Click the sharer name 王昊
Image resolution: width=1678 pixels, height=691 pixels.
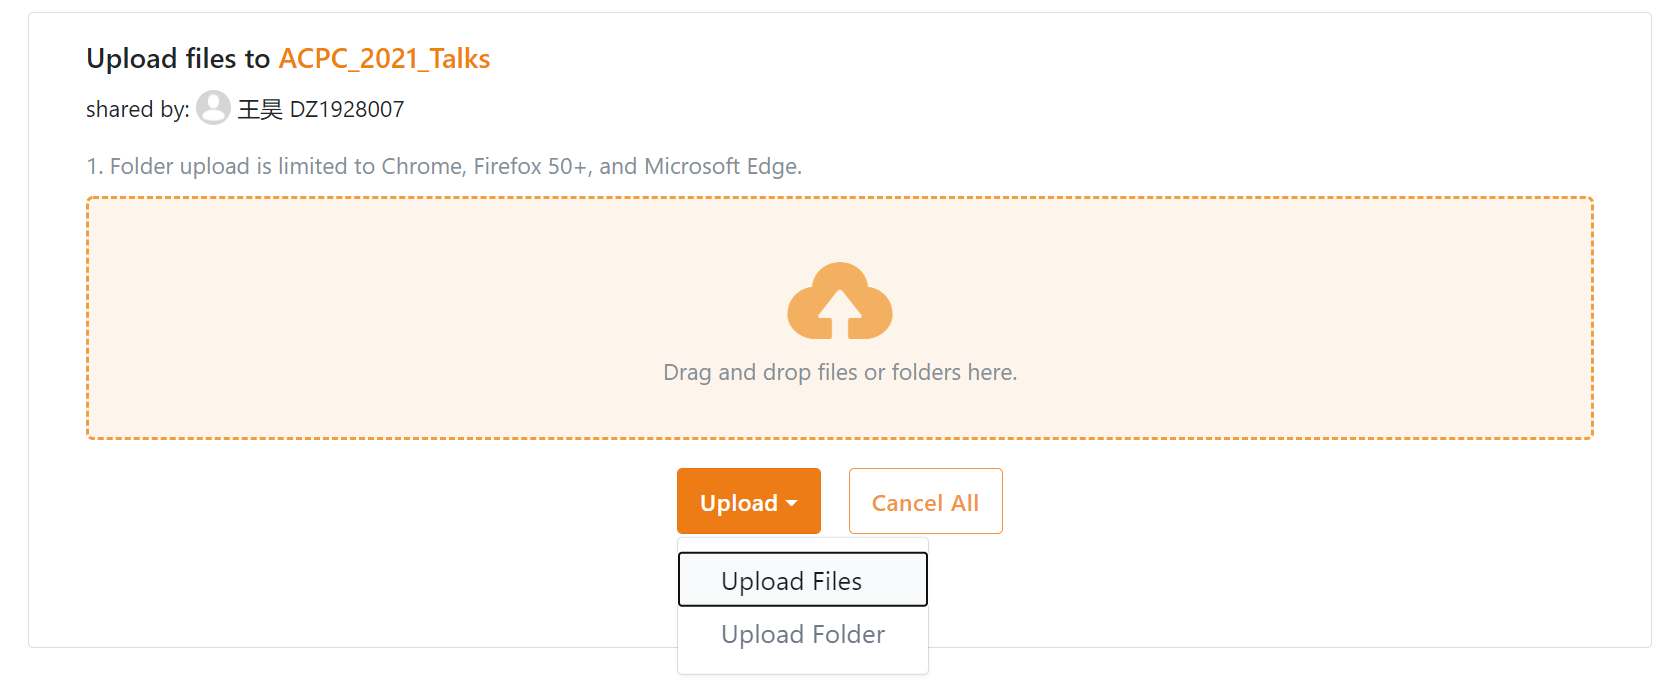(260, 109)
